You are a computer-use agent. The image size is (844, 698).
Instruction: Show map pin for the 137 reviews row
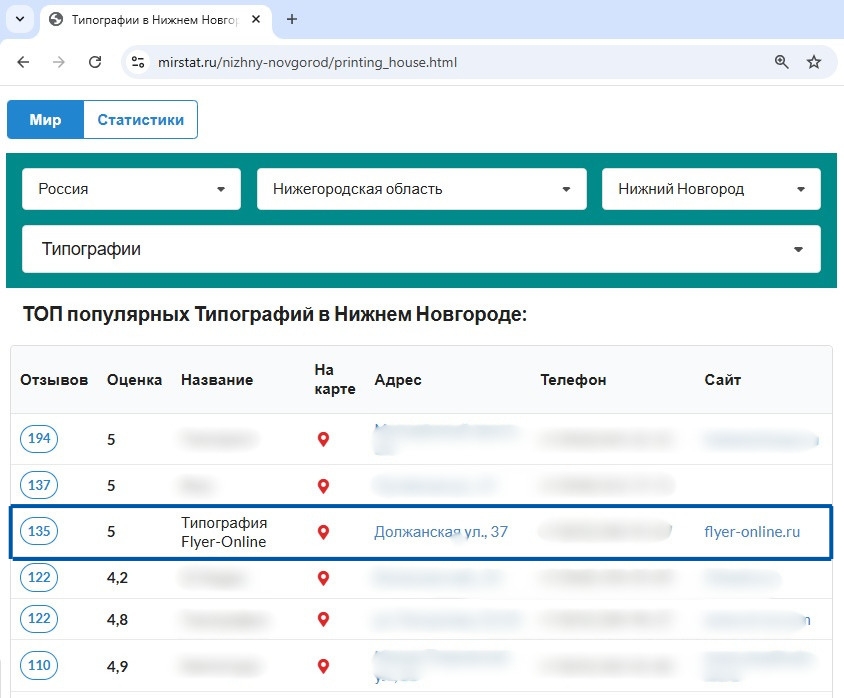[323, 486]
